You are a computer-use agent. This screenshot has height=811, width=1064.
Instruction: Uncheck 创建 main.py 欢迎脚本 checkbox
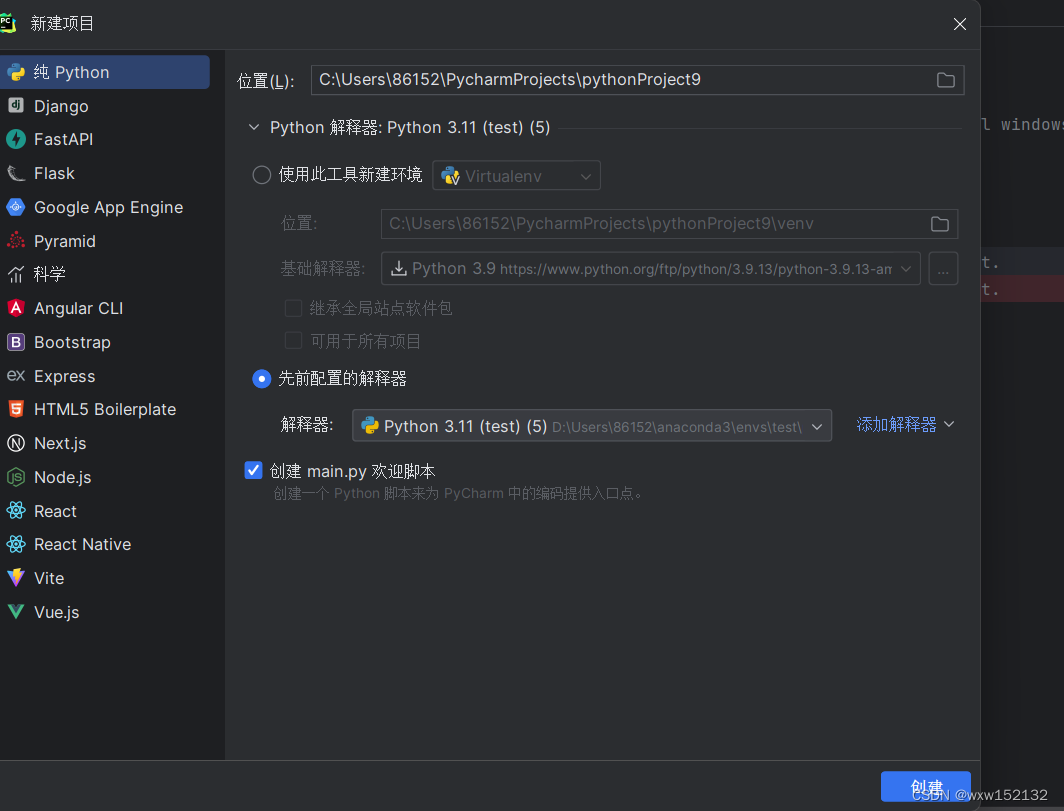(x=253, y=470)
